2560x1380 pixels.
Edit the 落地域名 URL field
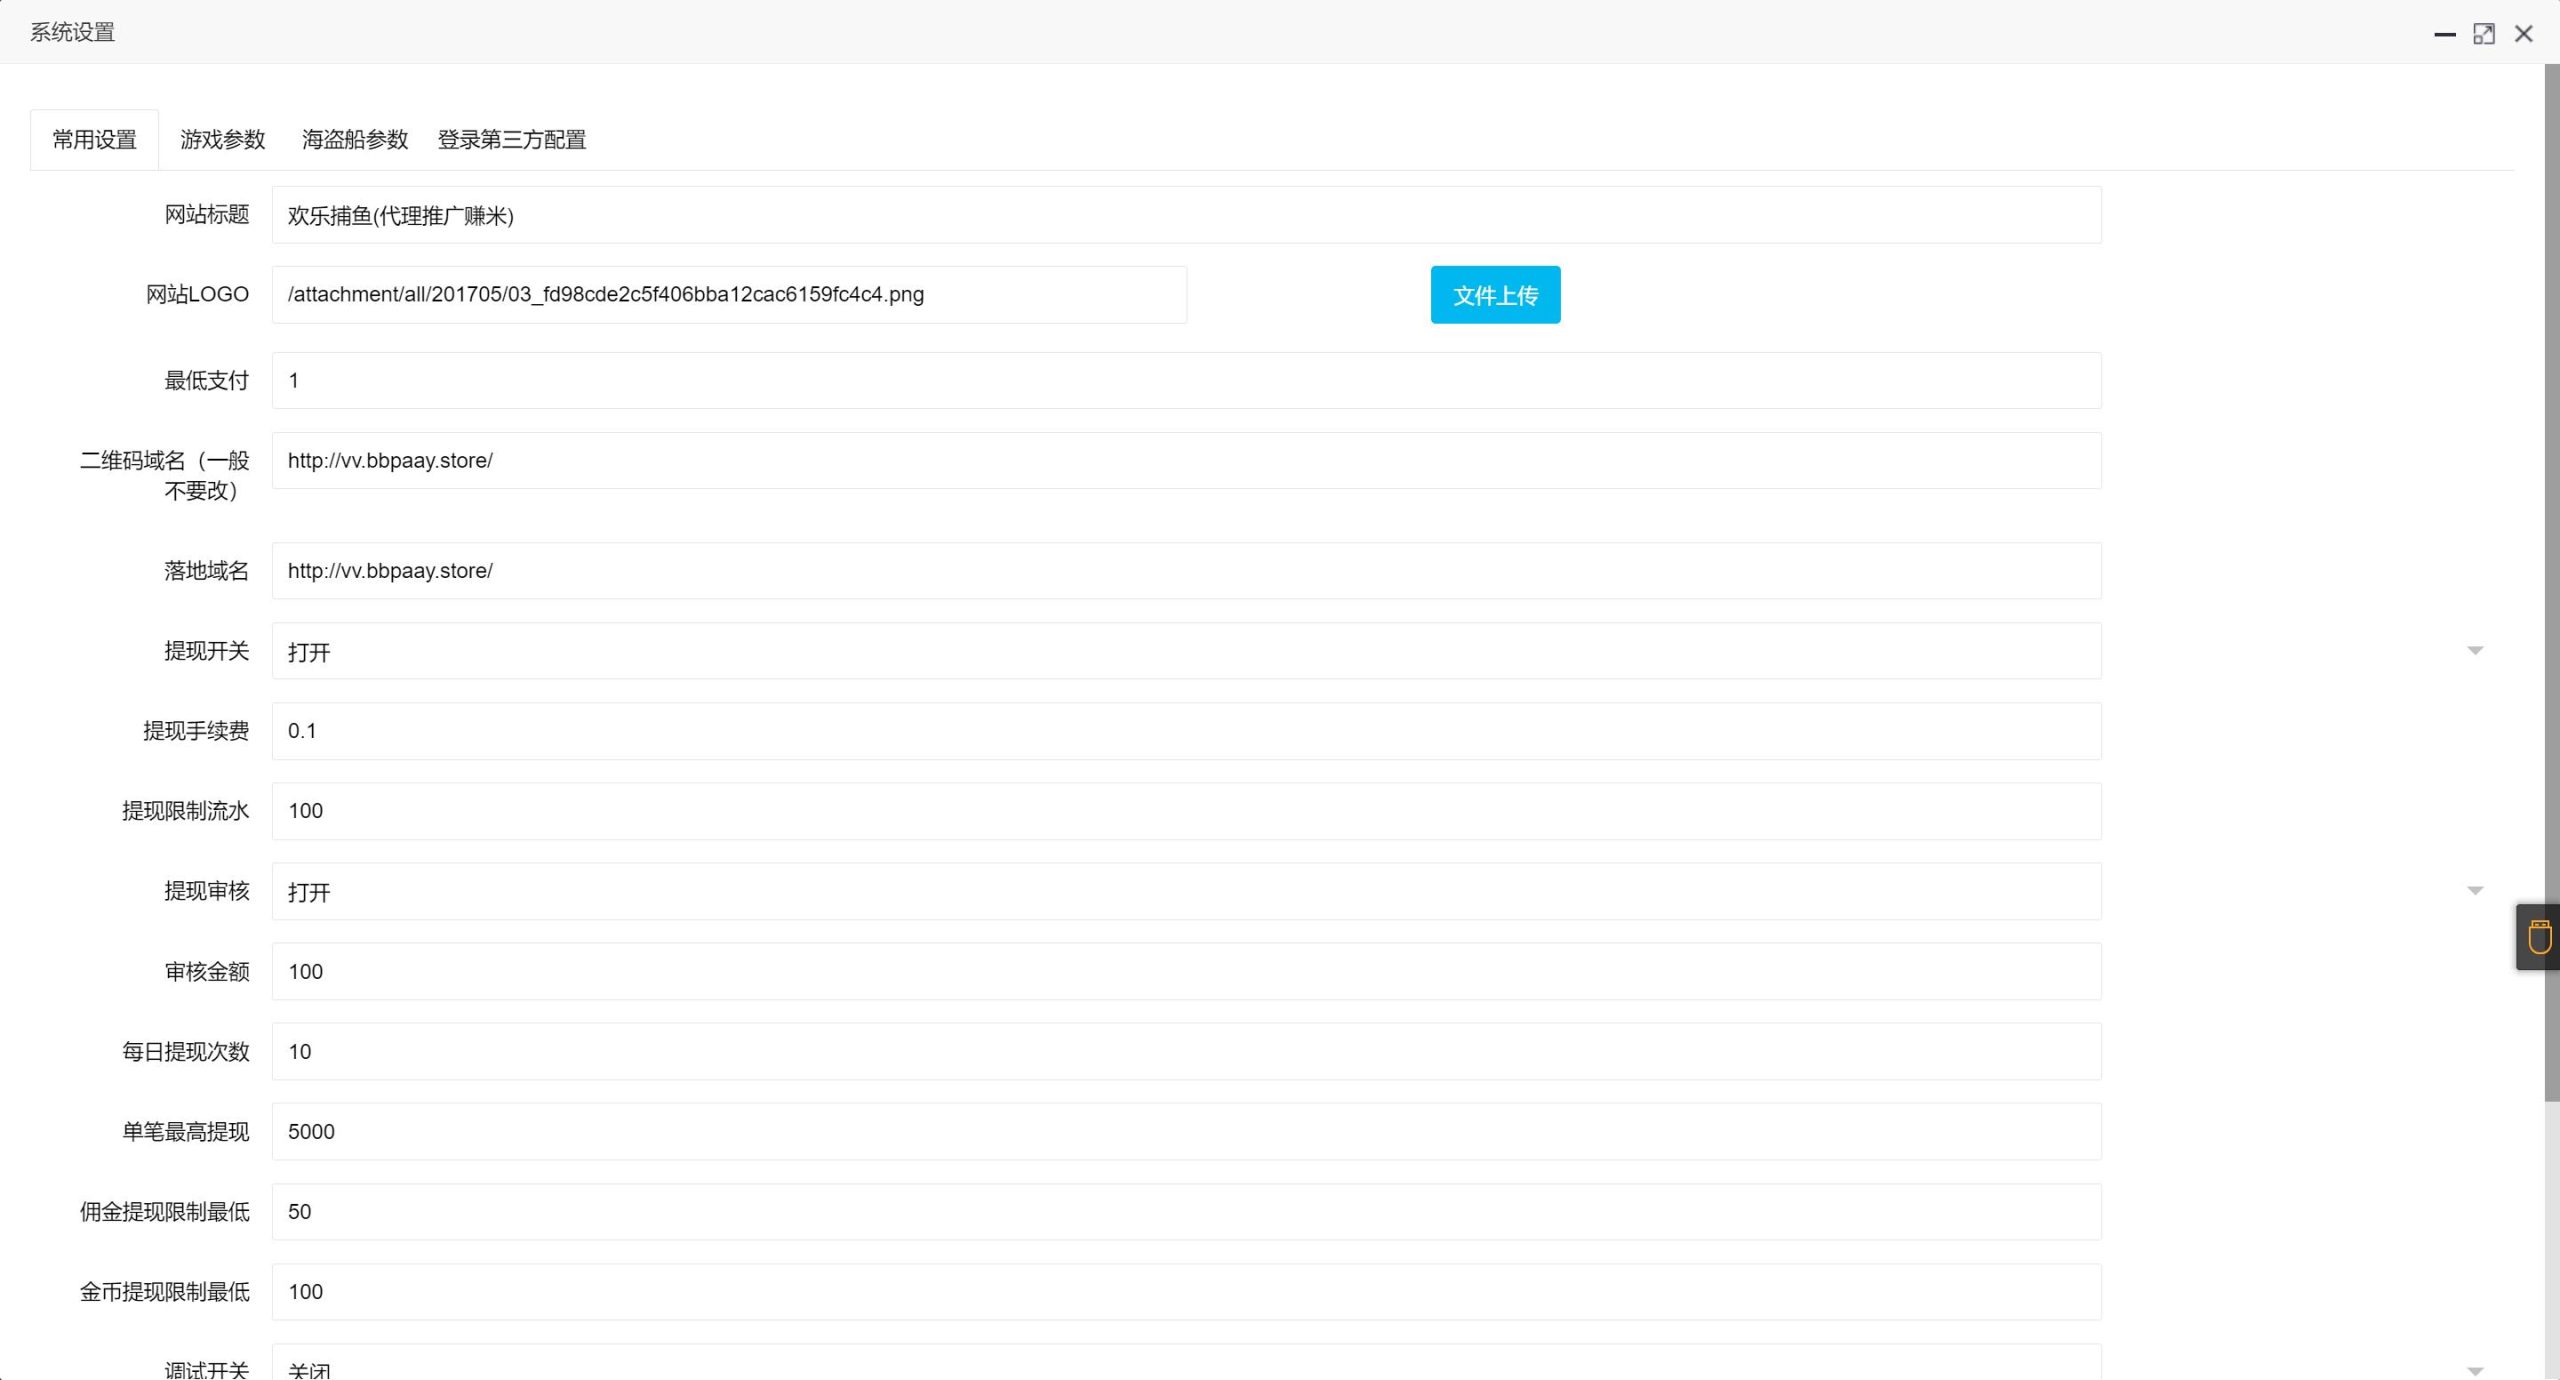pos(1186,571)
